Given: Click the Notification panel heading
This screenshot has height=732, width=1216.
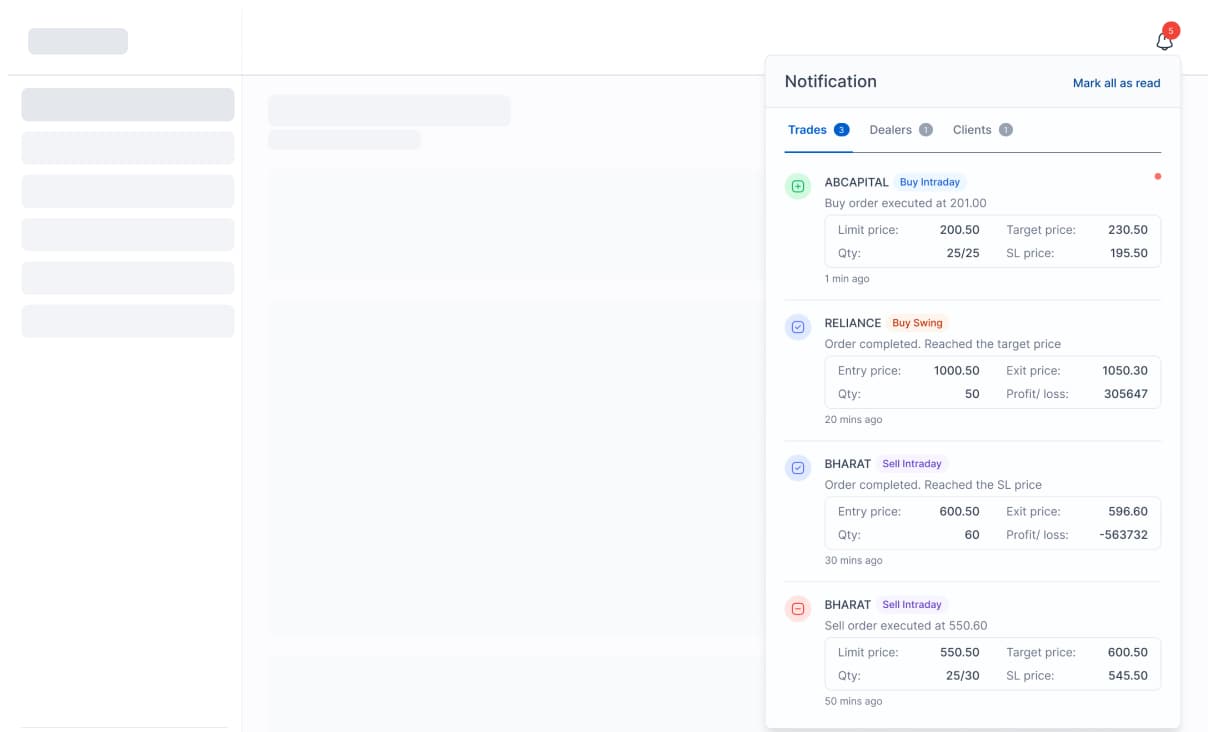Looking at the screenshot, I should click(x=831, y=82).
